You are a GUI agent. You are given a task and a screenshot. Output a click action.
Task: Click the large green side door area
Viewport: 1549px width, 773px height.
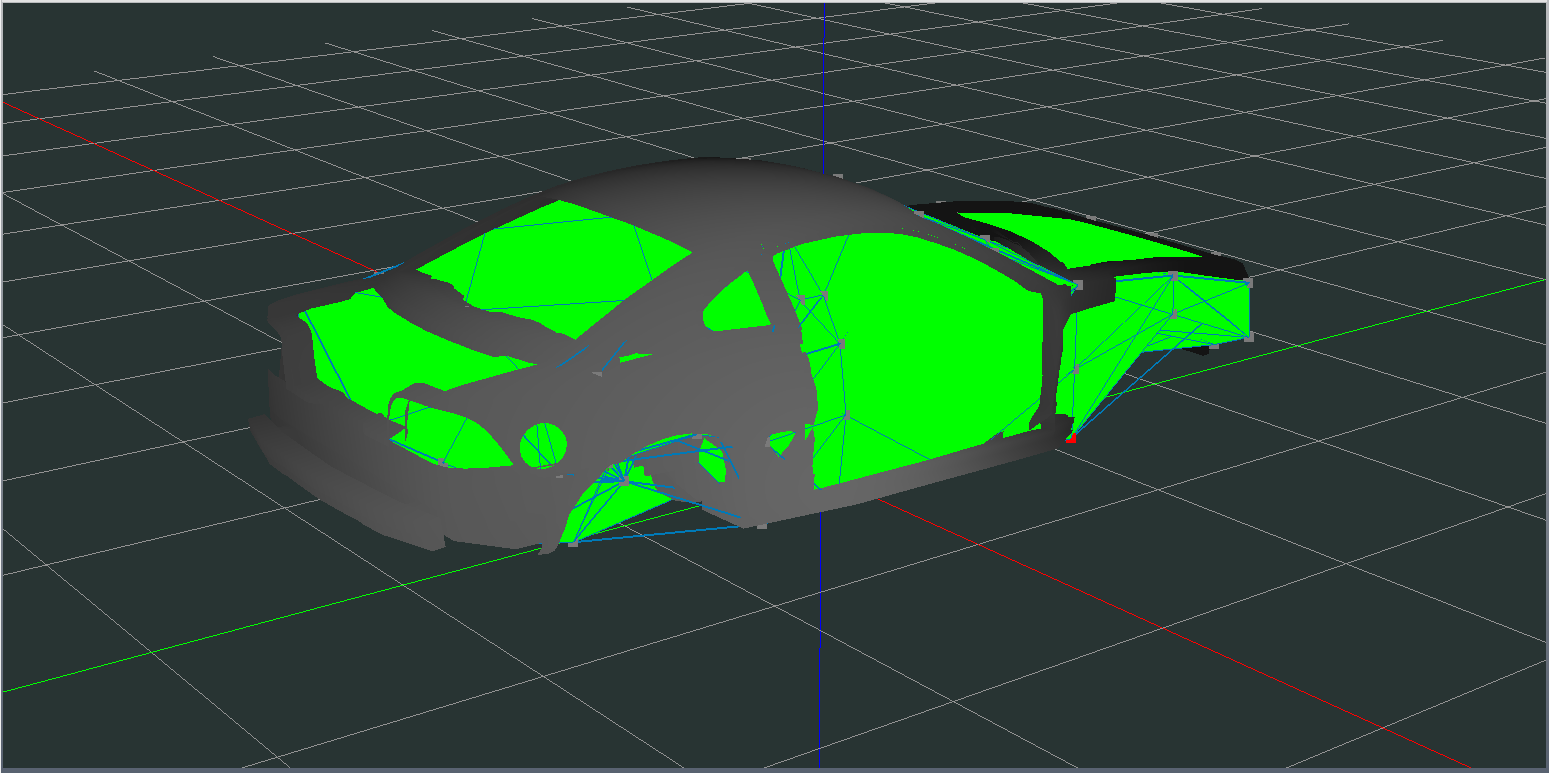point(930,350)
